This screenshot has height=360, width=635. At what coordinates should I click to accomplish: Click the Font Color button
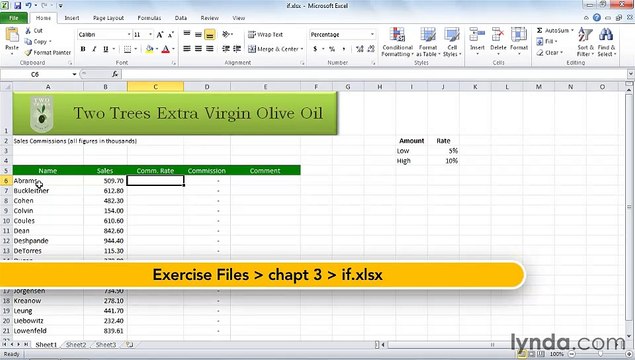(x=166, y=49)
